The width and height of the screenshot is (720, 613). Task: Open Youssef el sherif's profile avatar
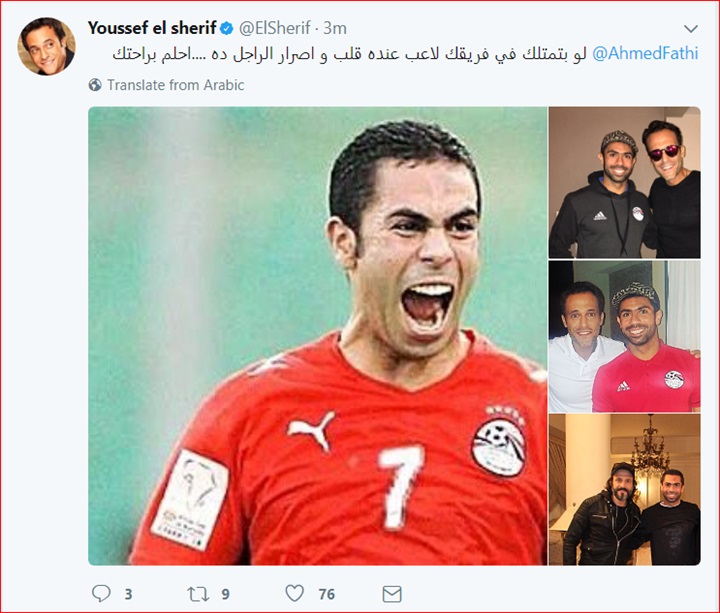coord(46,46)
